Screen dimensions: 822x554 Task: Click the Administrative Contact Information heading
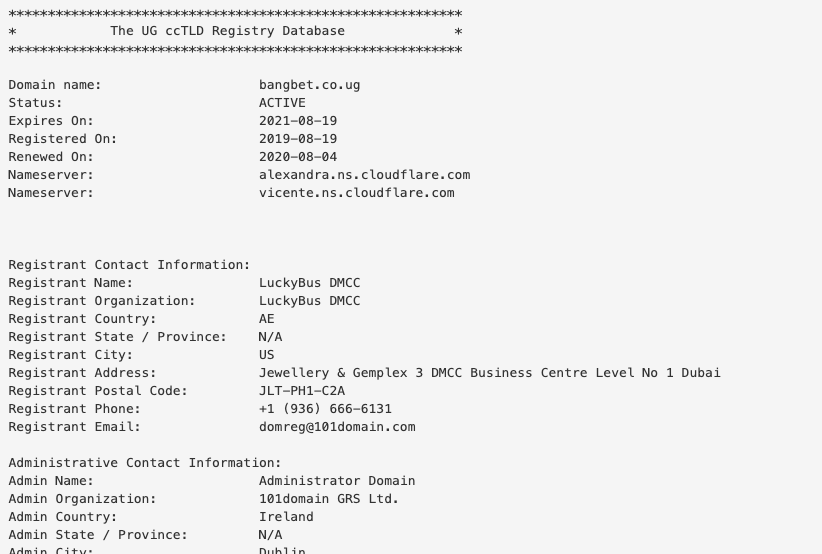tap(145, 463)
